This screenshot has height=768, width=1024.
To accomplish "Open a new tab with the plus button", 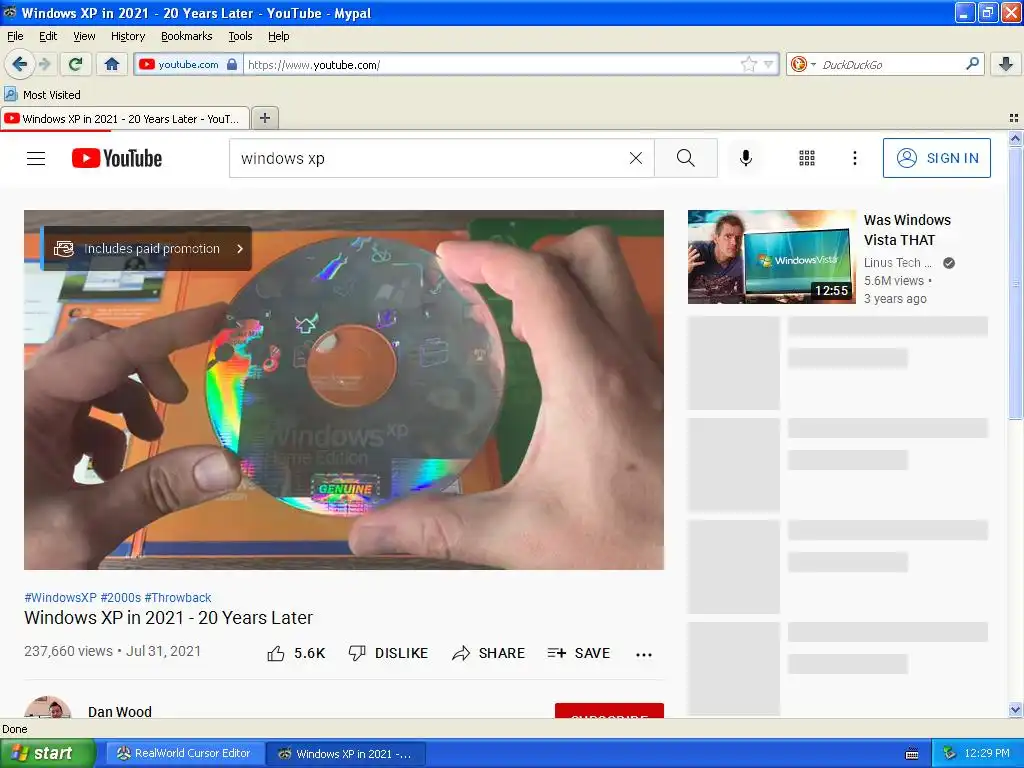I will [264, 118].
